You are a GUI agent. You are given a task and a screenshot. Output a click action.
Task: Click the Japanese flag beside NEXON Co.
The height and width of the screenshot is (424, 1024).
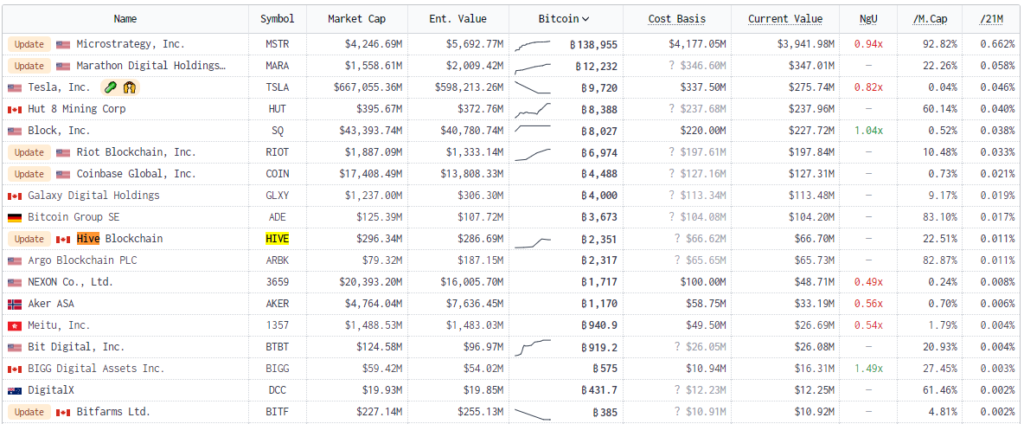[x=14, y=282]
